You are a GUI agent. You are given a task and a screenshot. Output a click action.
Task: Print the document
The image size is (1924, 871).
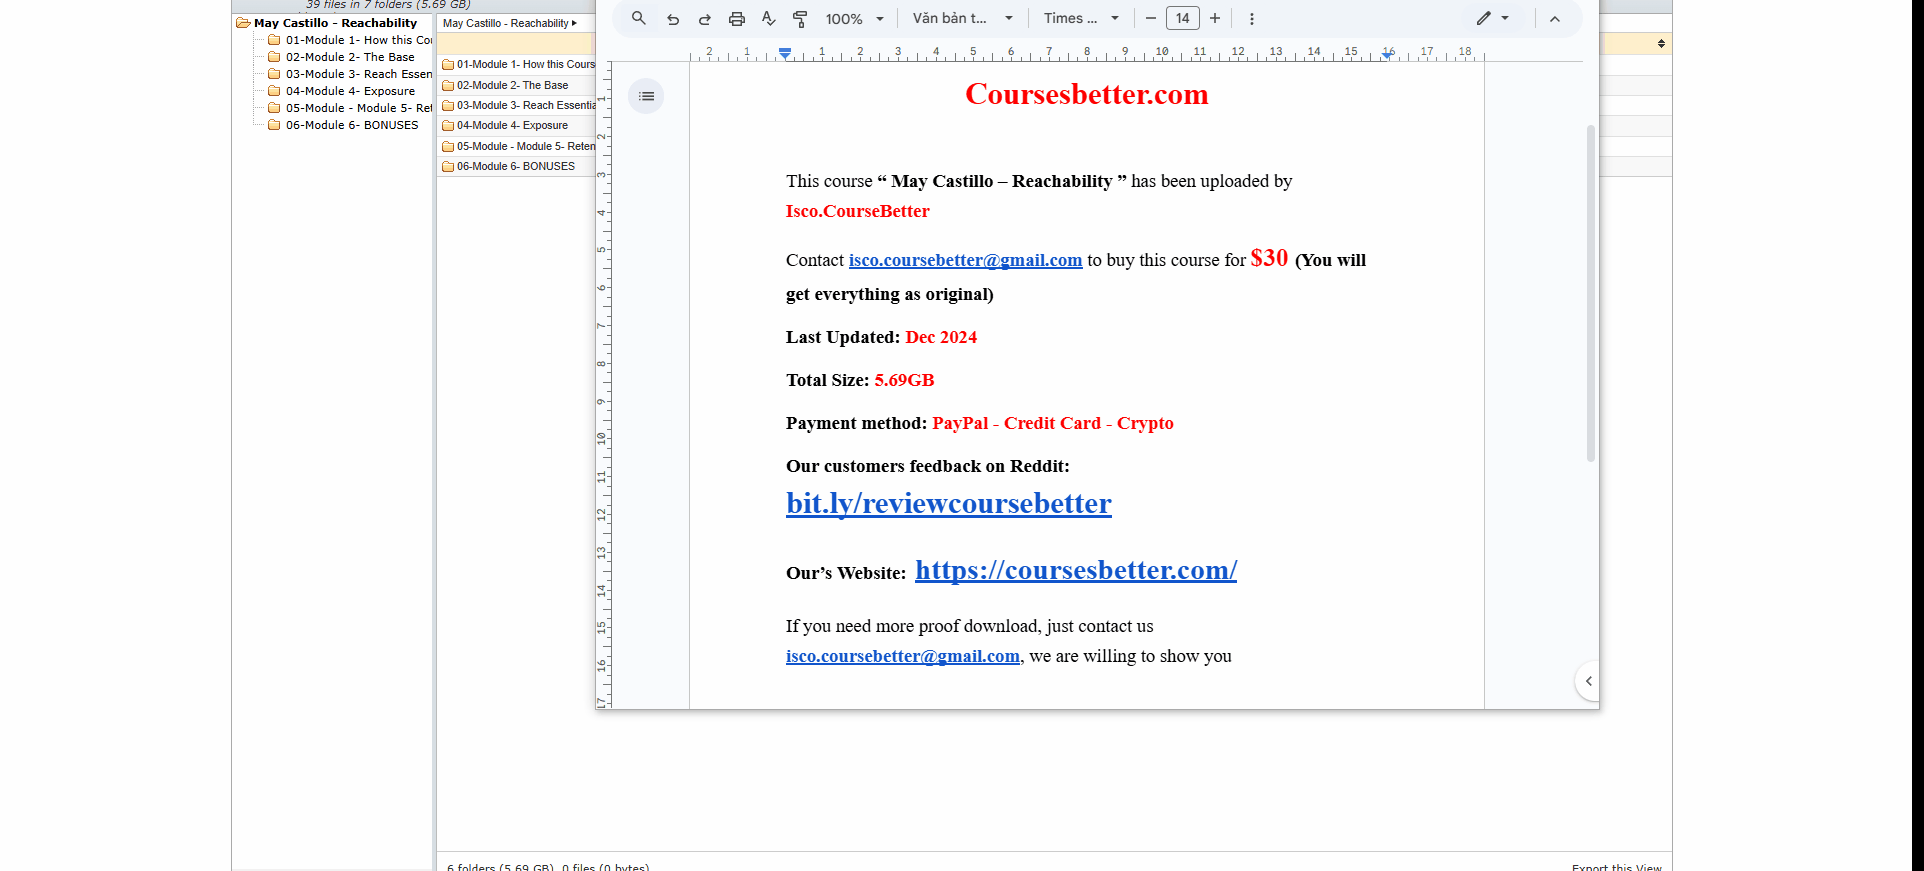click(737, 19)
